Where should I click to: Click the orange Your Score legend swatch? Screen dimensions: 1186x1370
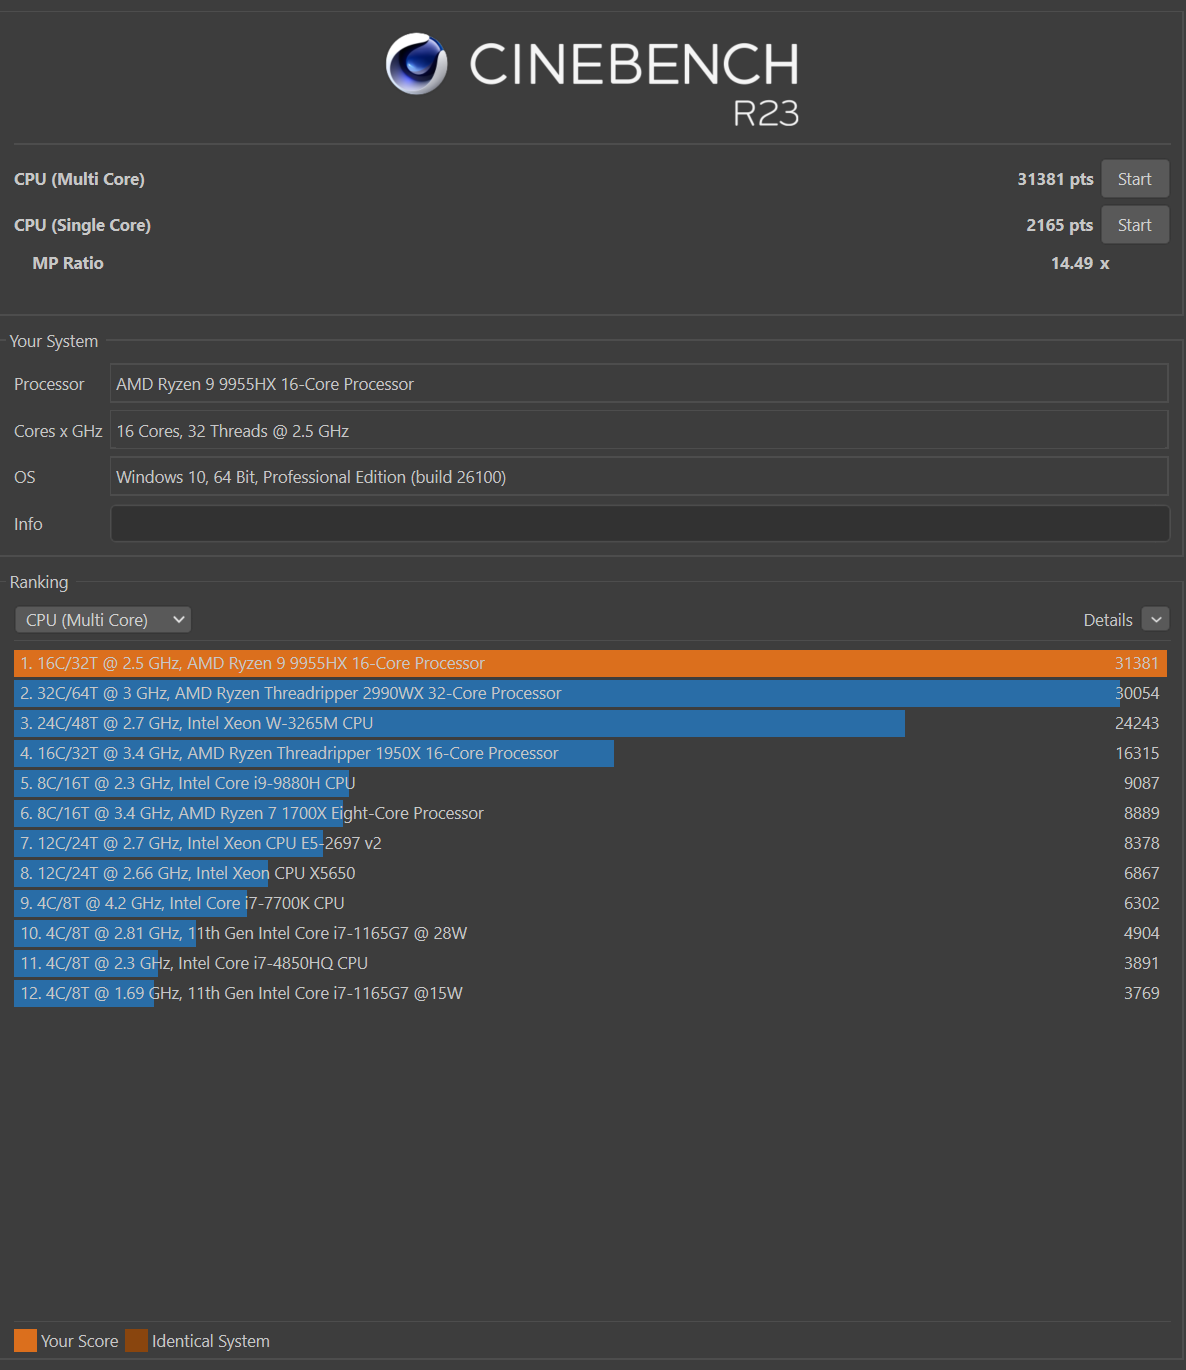[25, 1340]
